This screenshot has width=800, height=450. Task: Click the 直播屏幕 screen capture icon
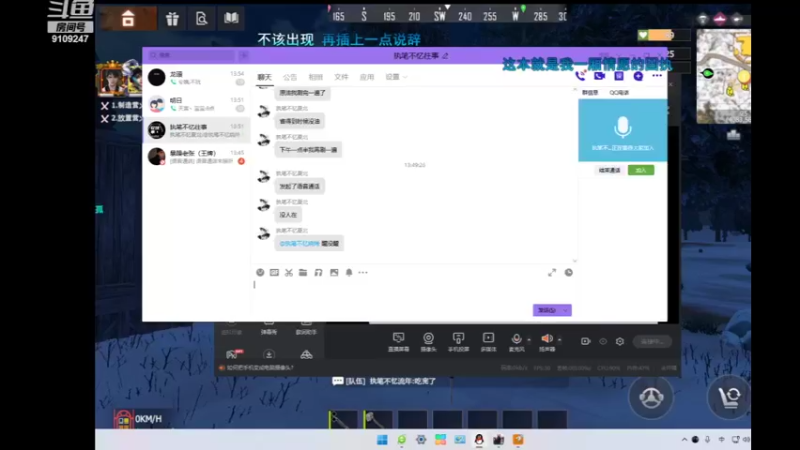[x=398, y=341]
